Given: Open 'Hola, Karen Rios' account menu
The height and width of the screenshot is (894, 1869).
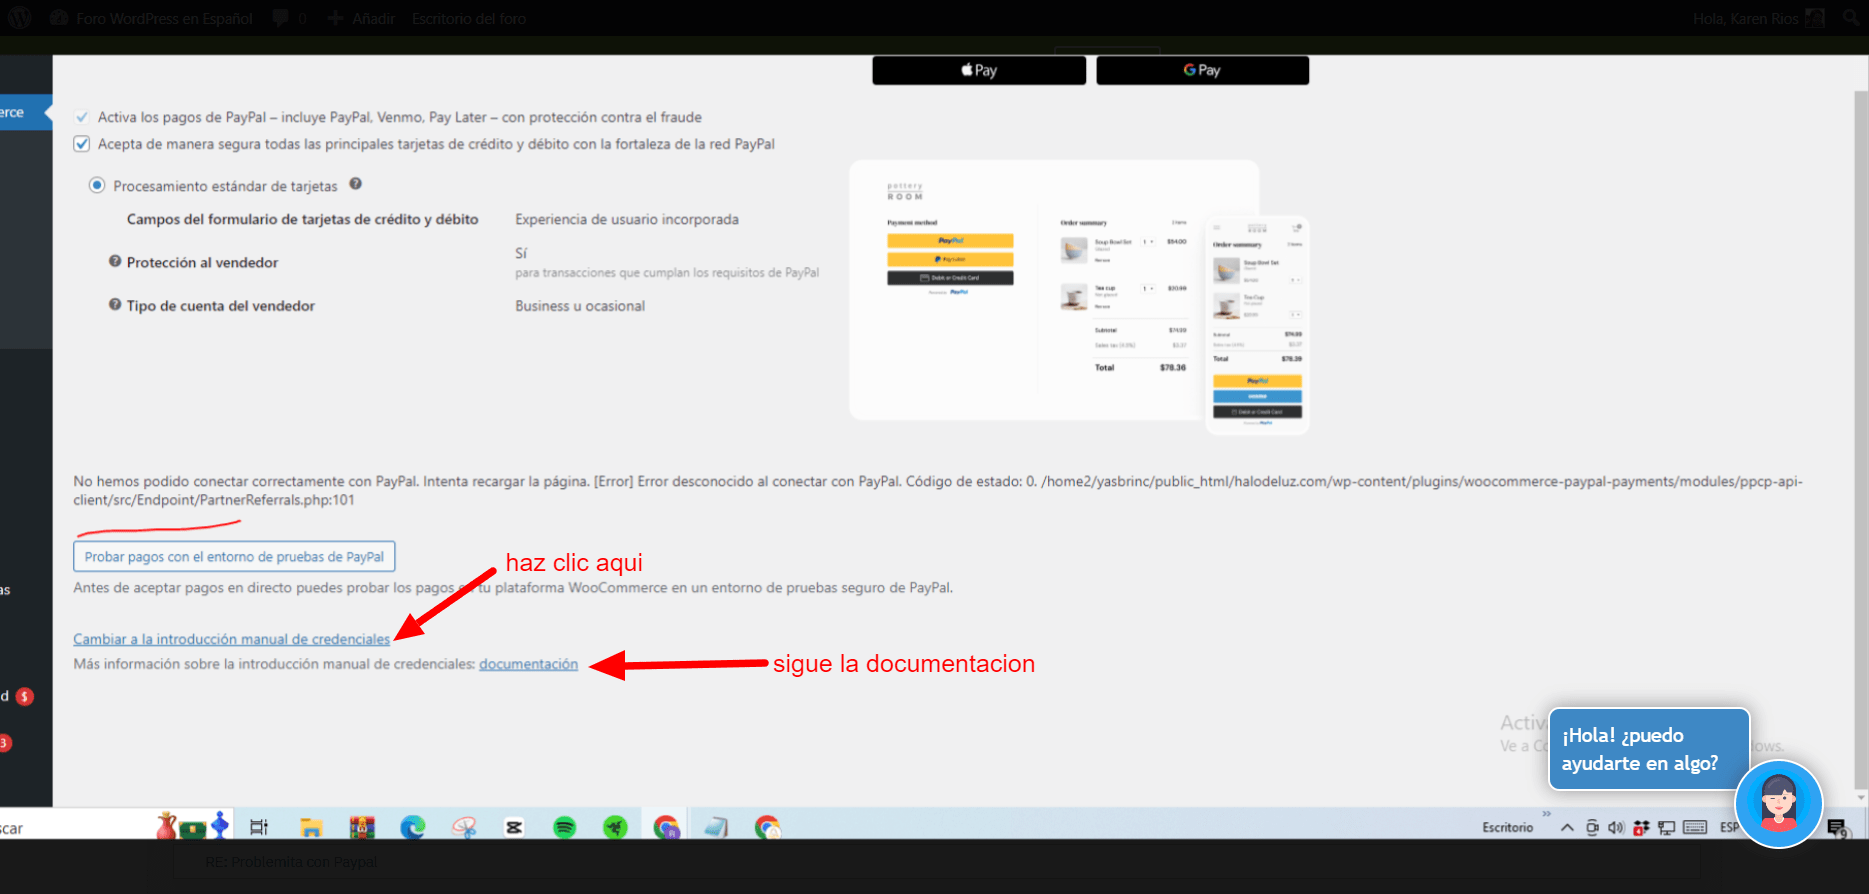Looking at the screenshot, I should (1759, 18).
